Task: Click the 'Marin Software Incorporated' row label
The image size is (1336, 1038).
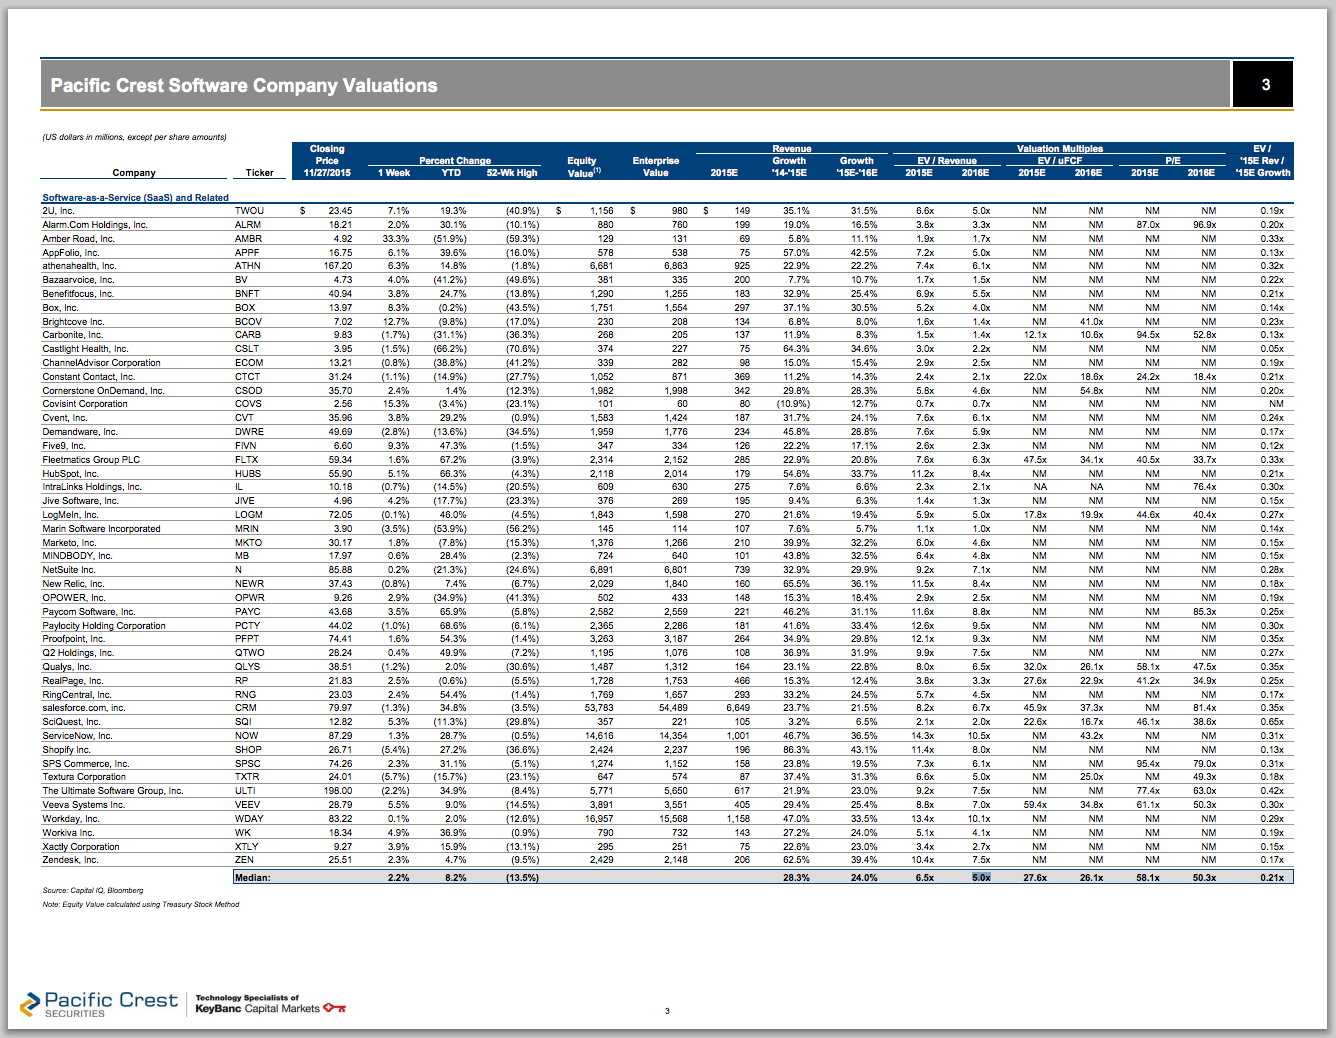Action: point(101,529)
